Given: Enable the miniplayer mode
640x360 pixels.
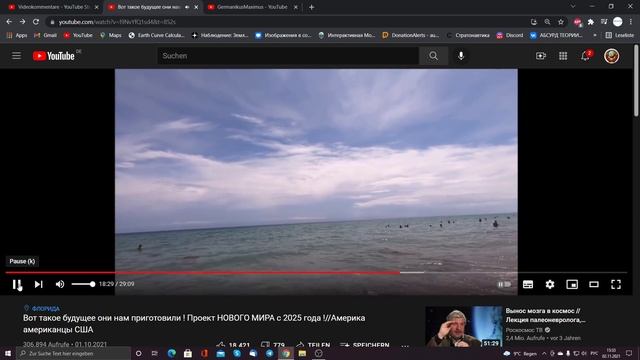Looking at the screenshot, I should [572, 284].
